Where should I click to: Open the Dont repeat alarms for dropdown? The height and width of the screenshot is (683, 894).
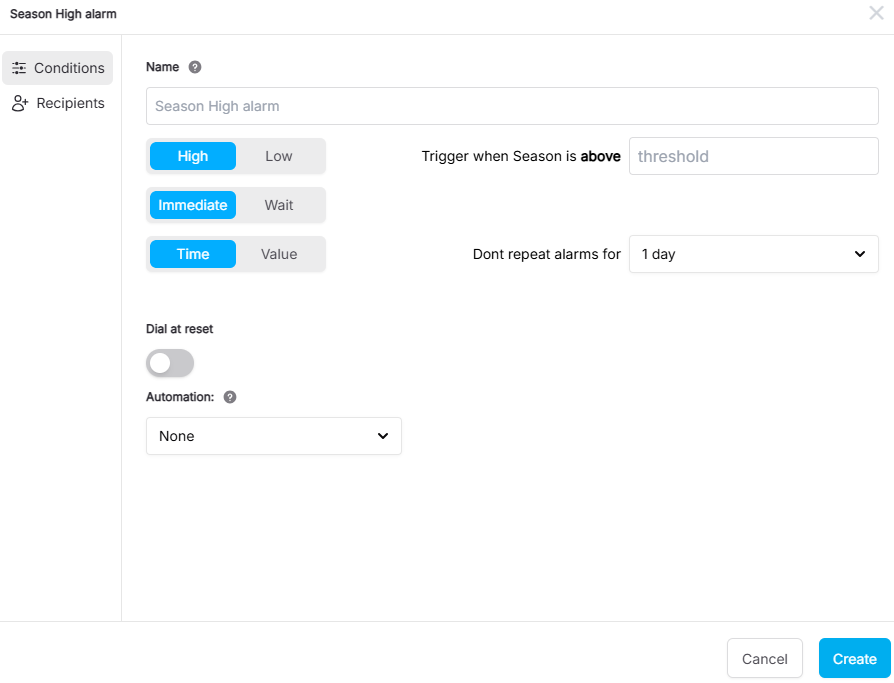tap(753, 254)
